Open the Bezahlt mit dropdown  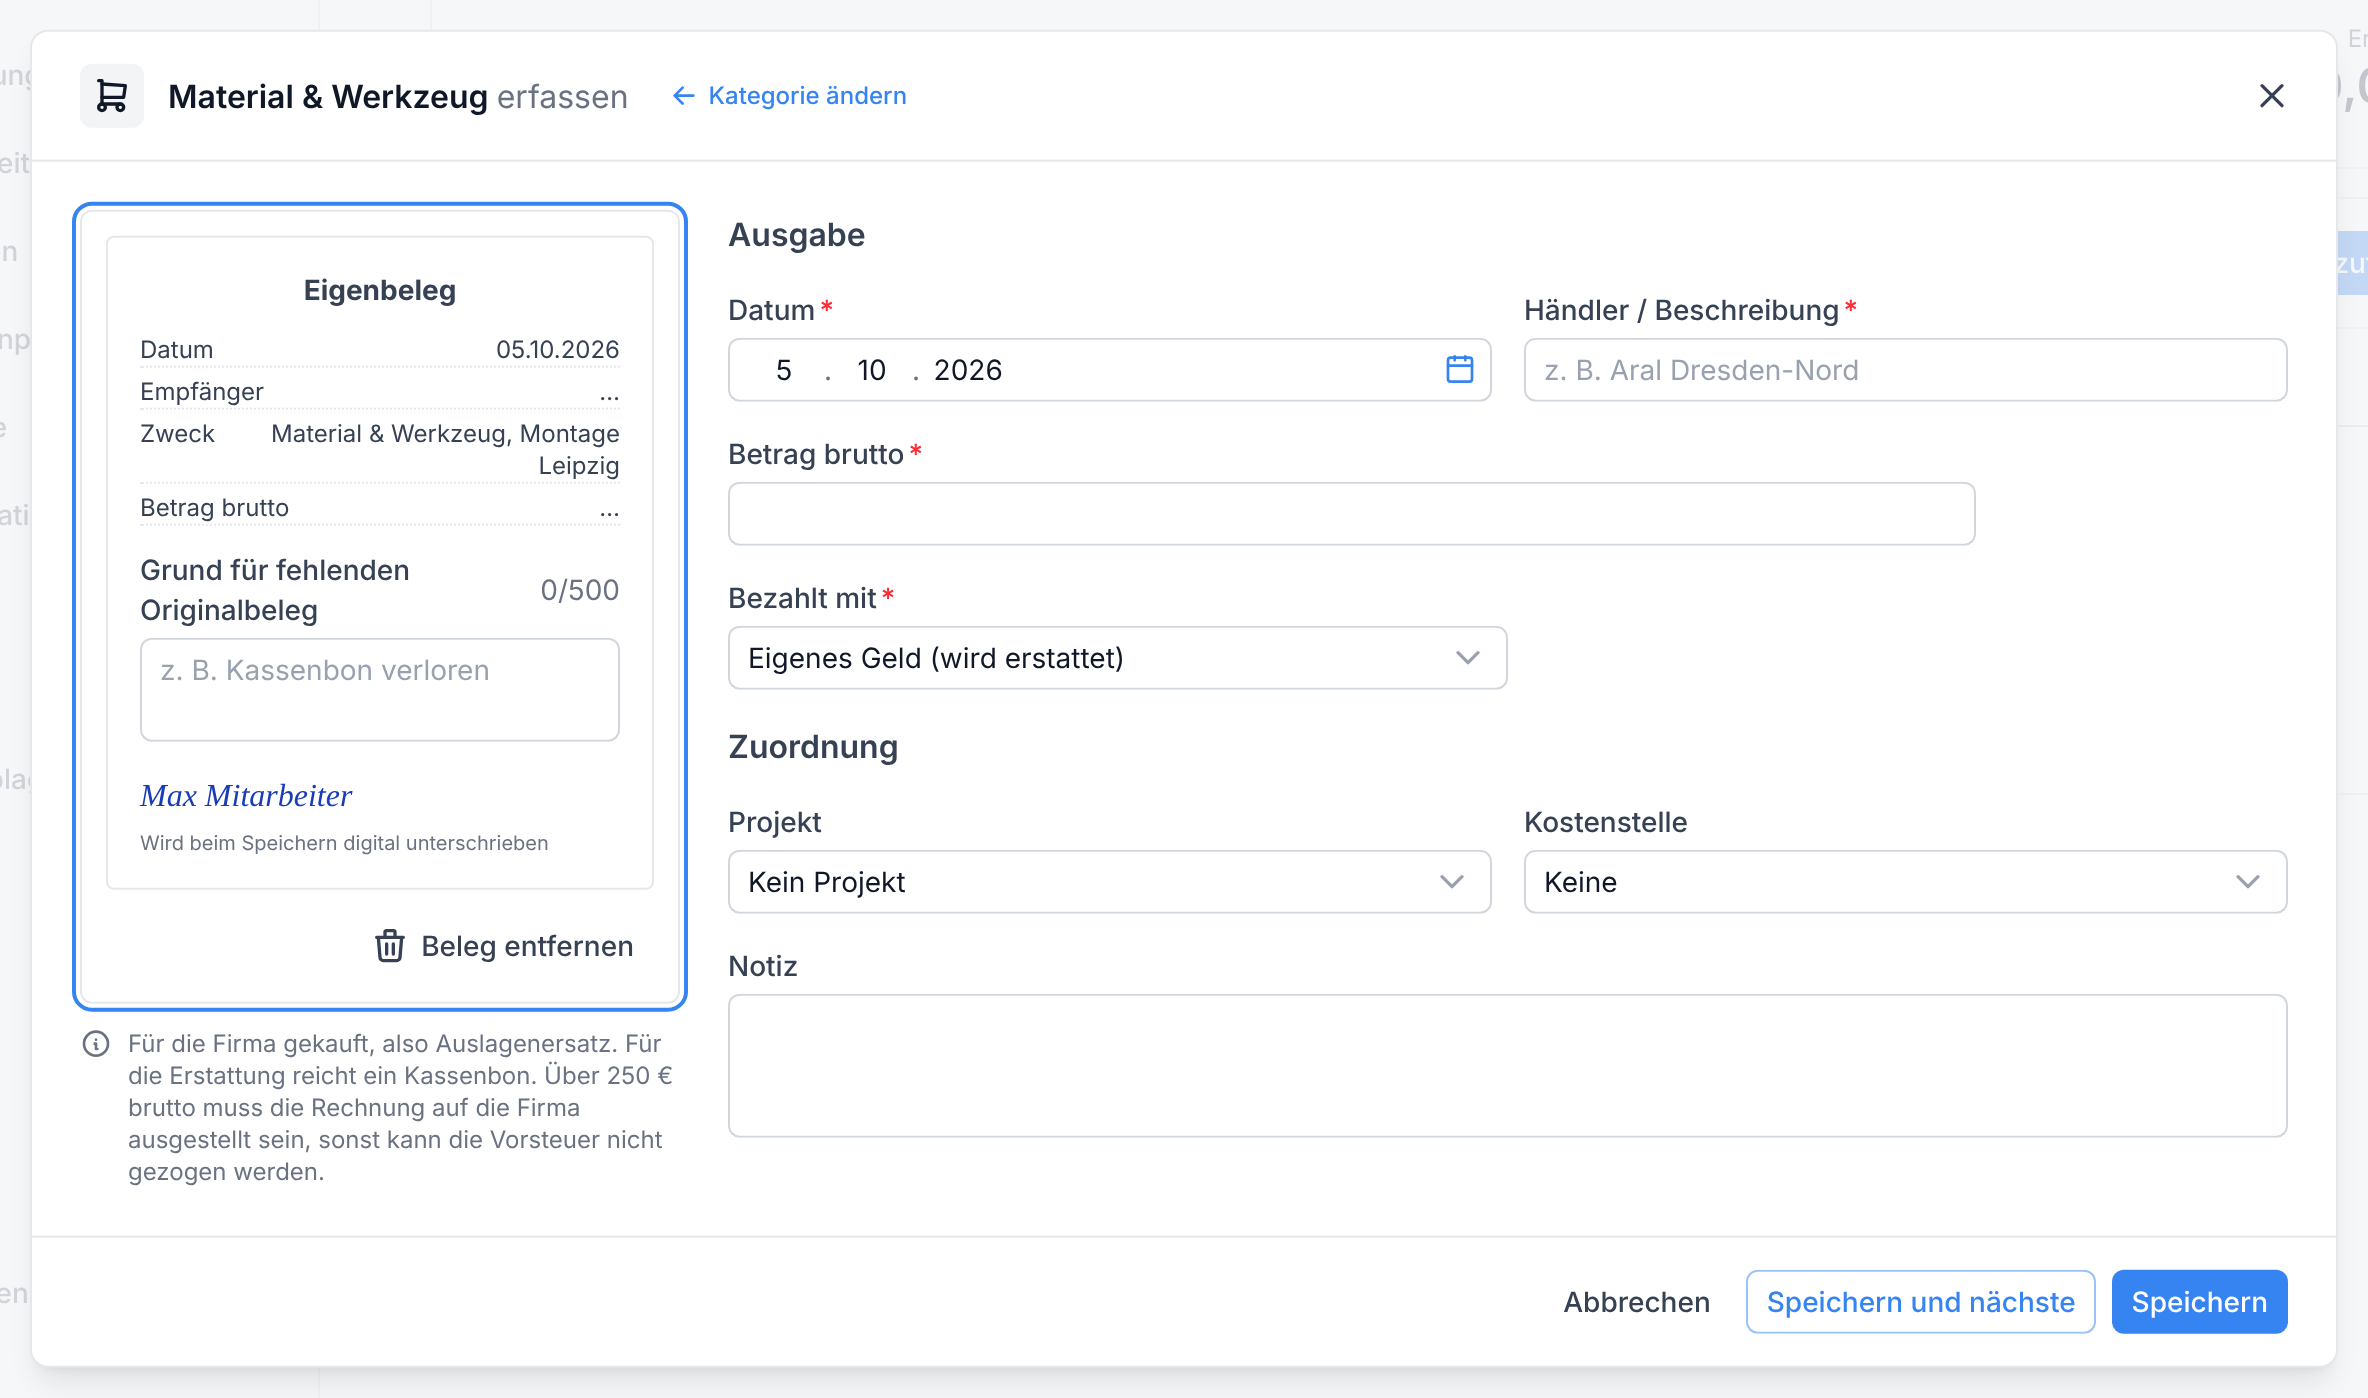coord(1117,658)
